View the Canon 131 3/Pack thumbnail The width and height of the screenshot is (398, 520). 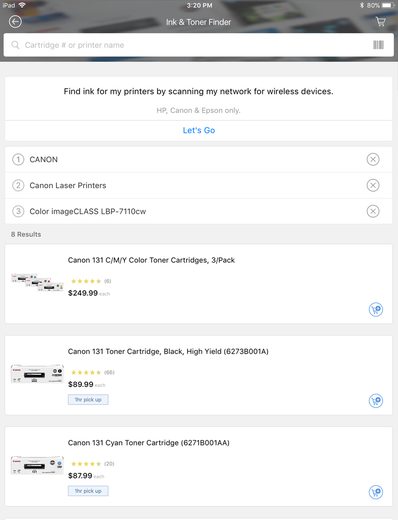click(37, 282)
